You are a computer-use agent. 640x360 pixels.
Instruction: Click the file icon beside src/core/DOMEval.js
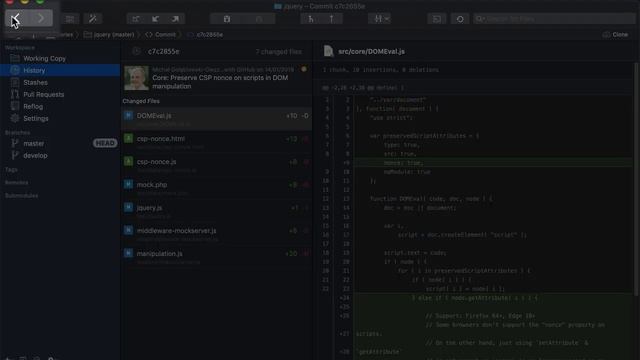(329, 51)
